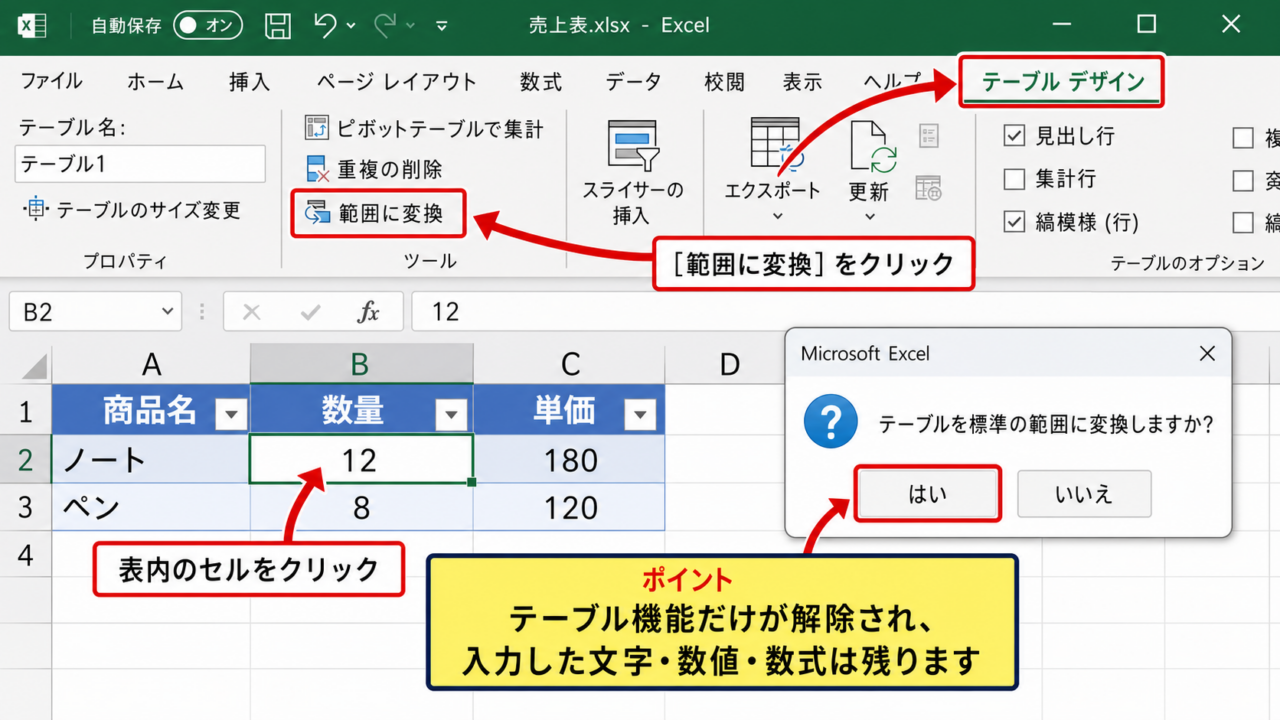The image size is (1280, 720).
Task: Select row 3 header
Action: coord(26,507)
